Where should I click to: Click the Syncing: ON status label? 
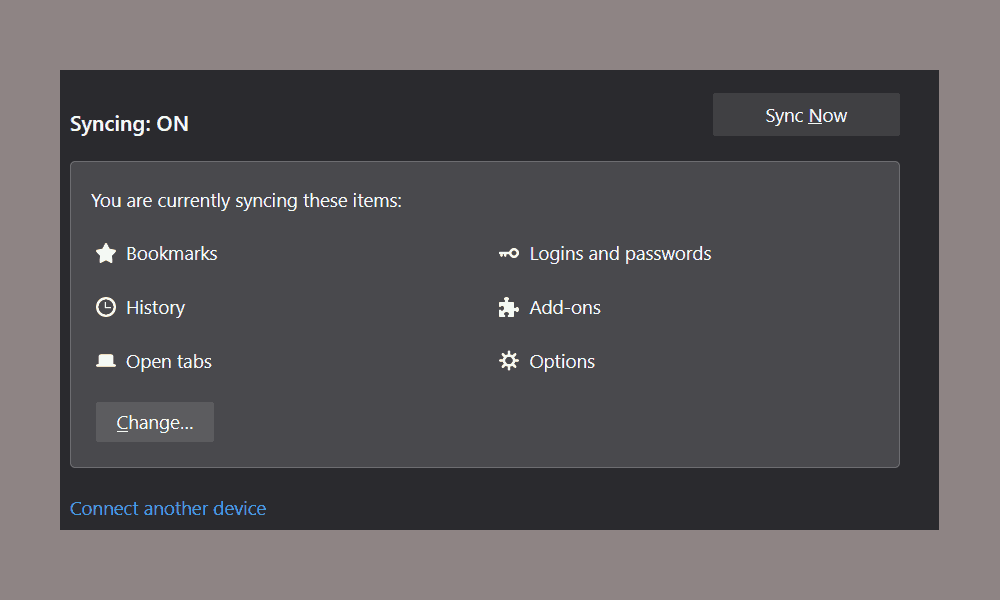click(x=129, y=123)
